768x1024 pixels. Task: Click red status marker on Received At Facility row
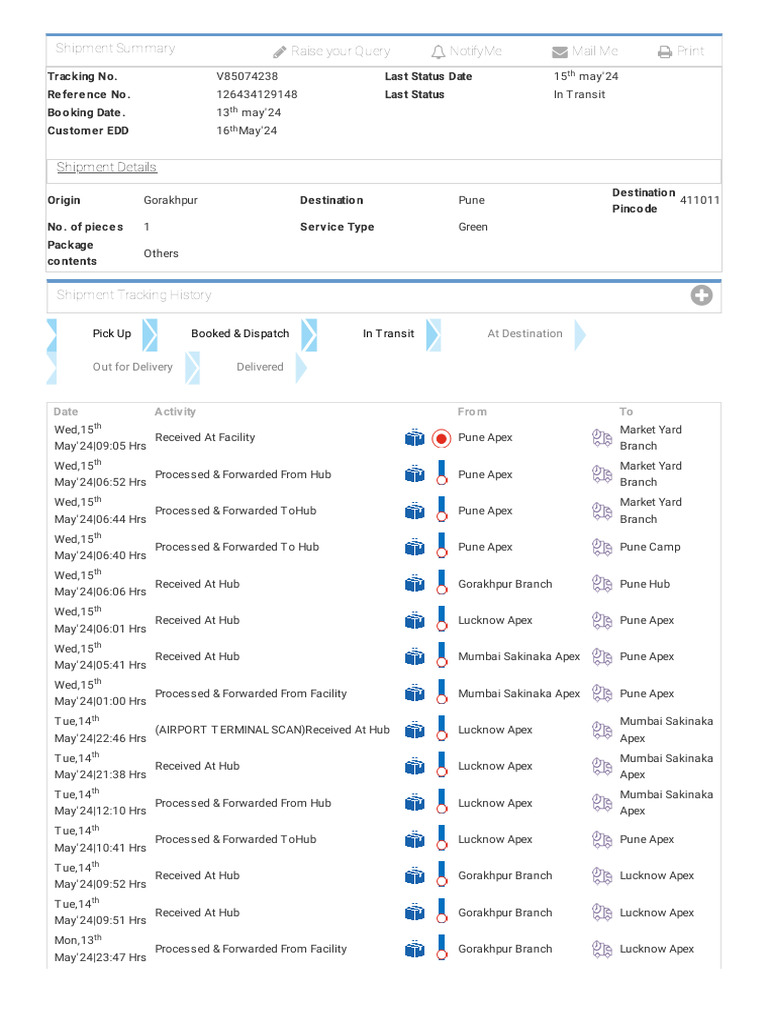[441, 438]
